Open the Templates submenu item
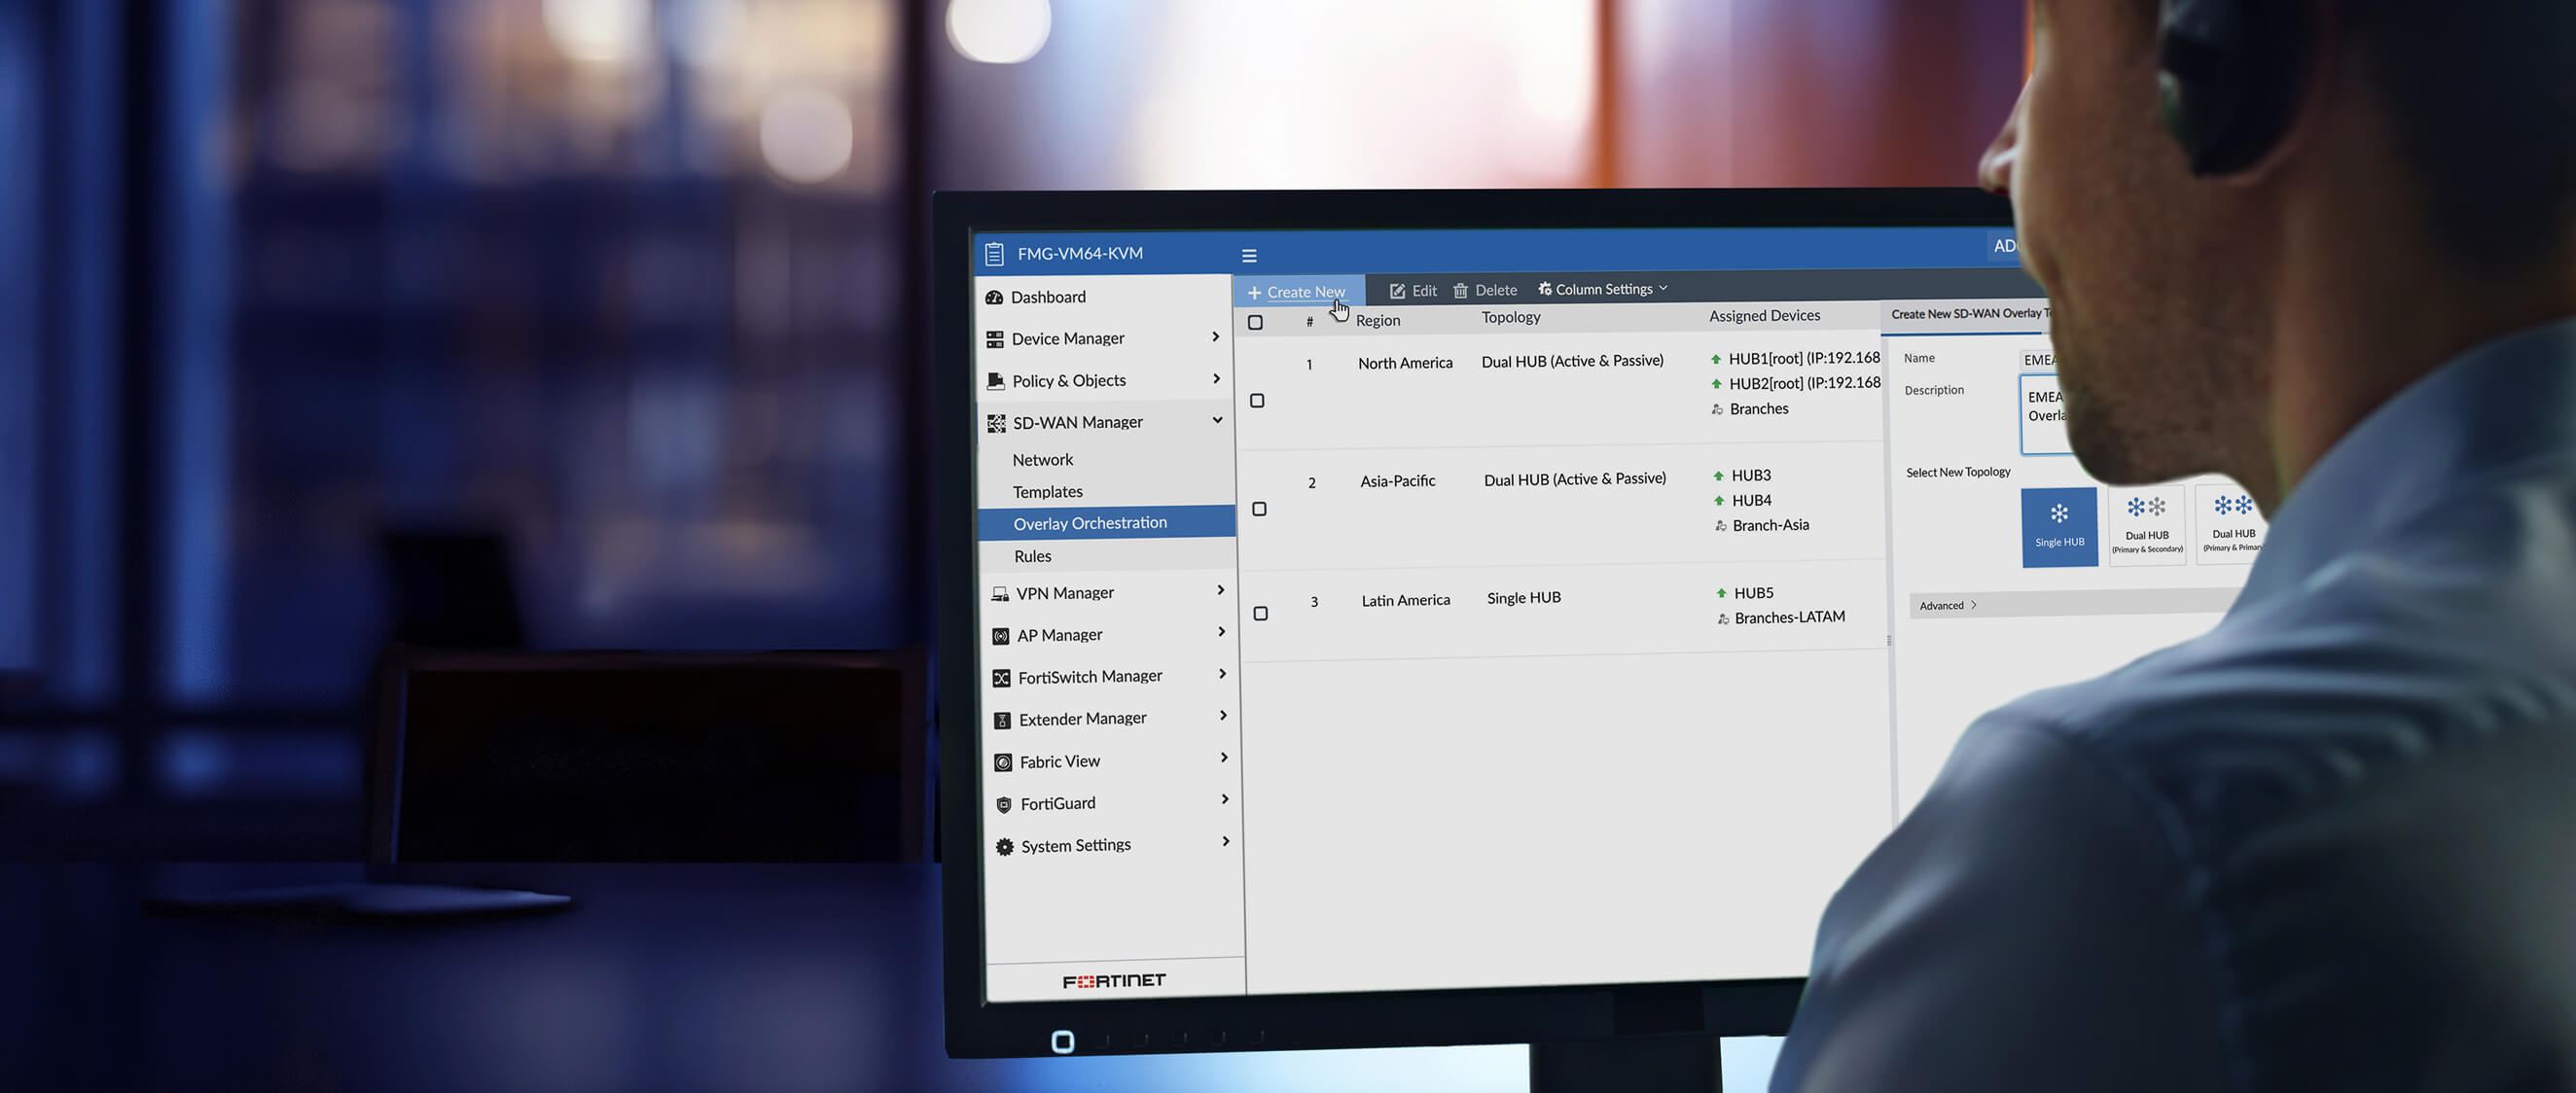 1047,491
